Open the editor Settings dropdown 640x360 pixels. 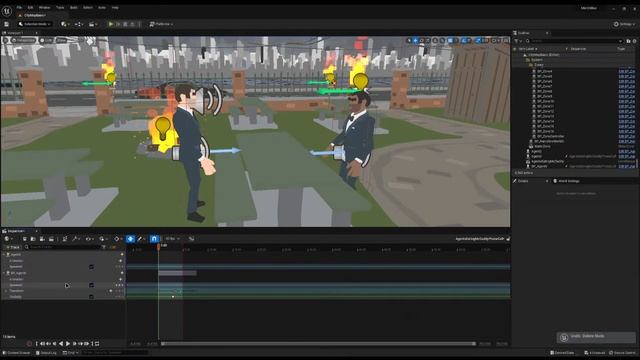[624, 24]
